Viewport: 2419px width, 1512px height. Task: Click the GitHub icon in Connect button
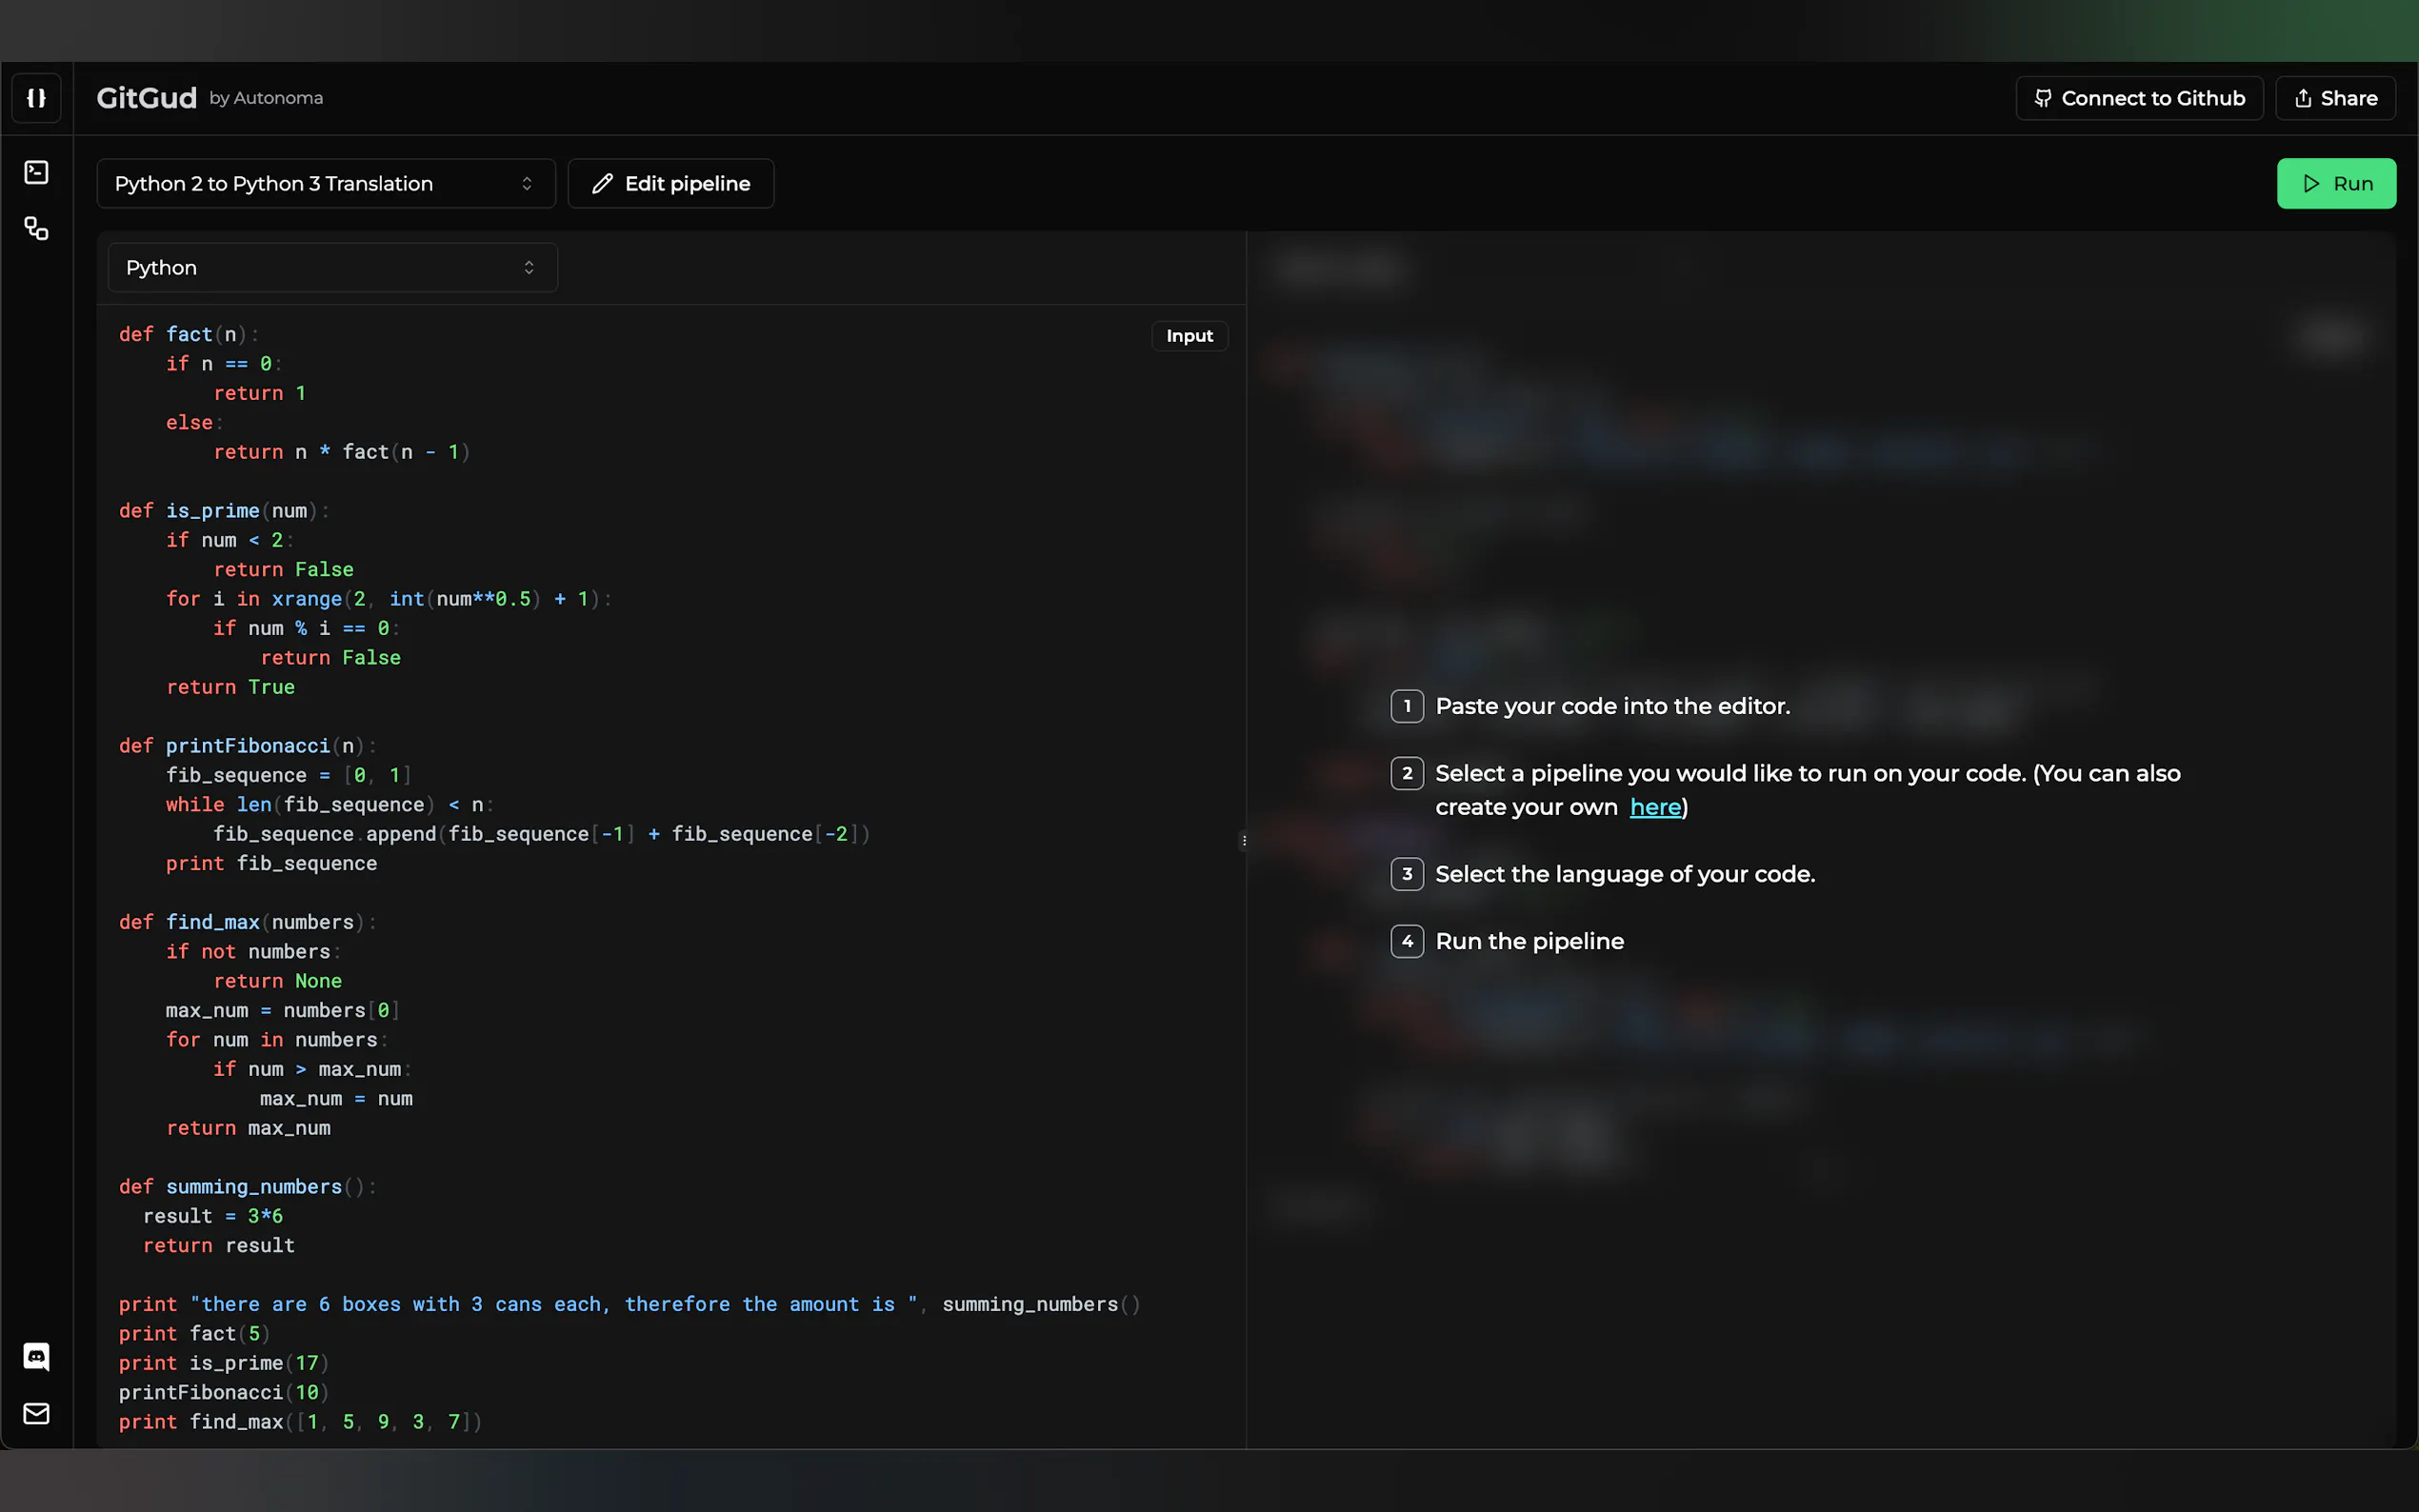(2042, 98)
